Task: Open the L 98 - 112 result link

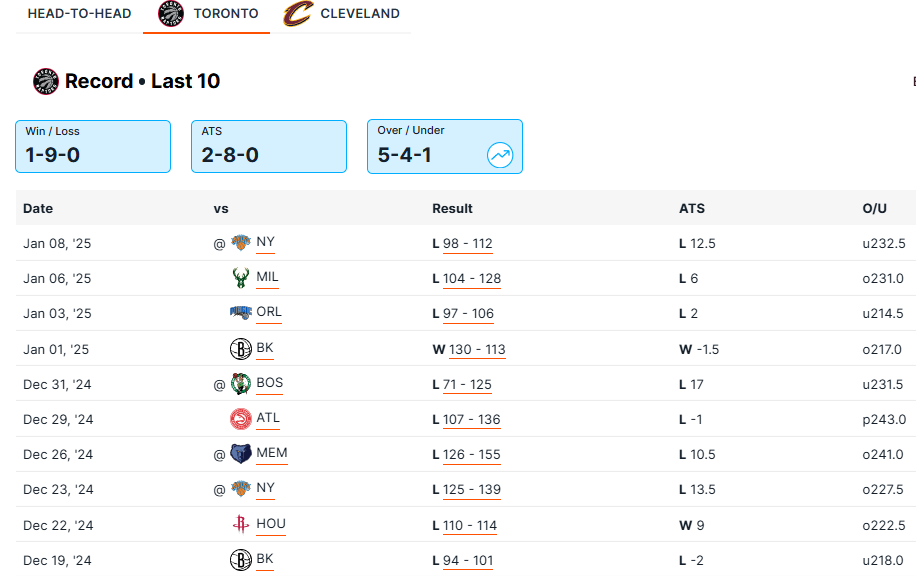Action: coord(467,244)
